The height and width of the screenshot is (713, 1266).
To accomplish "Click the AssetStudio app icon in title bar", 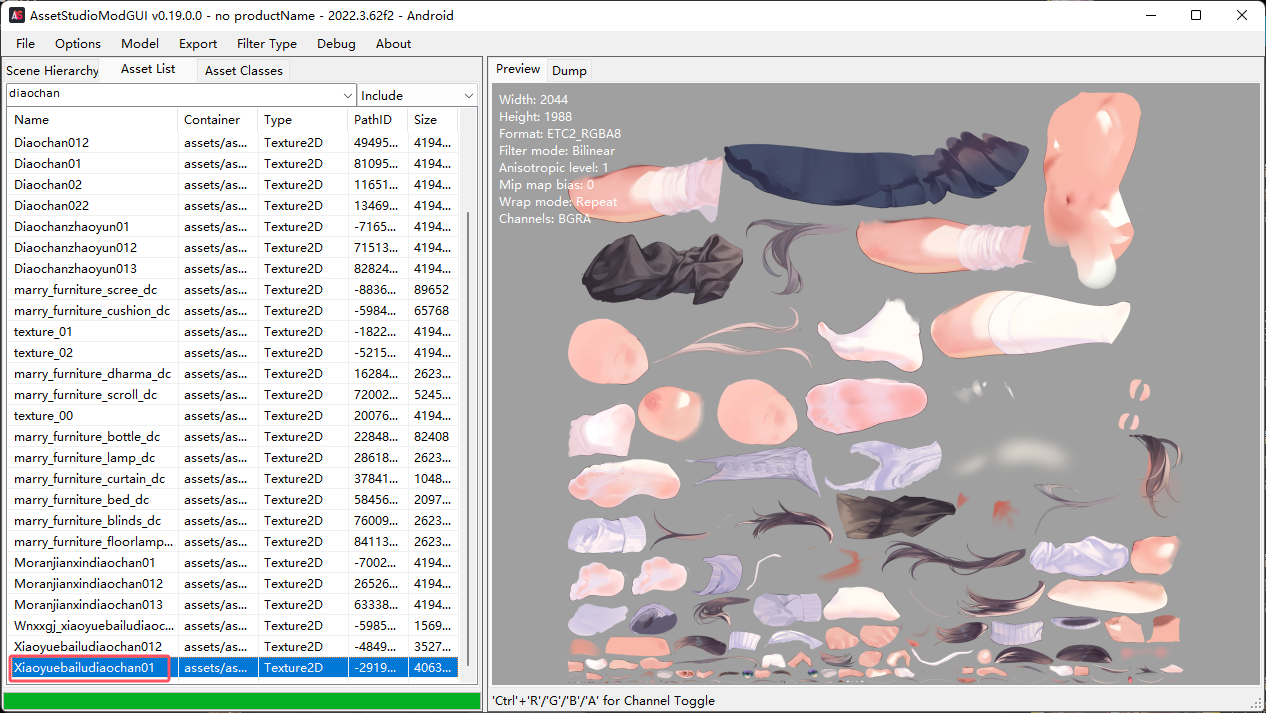I will tap(17, 15).
